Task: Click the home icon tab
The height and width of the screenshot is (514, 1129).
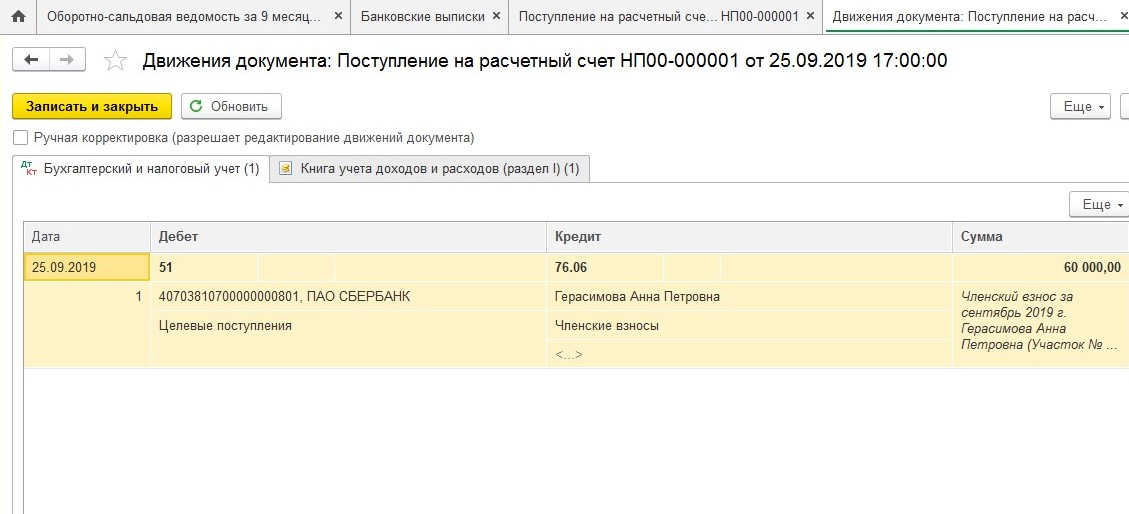Action: click(x=18, y=17)
